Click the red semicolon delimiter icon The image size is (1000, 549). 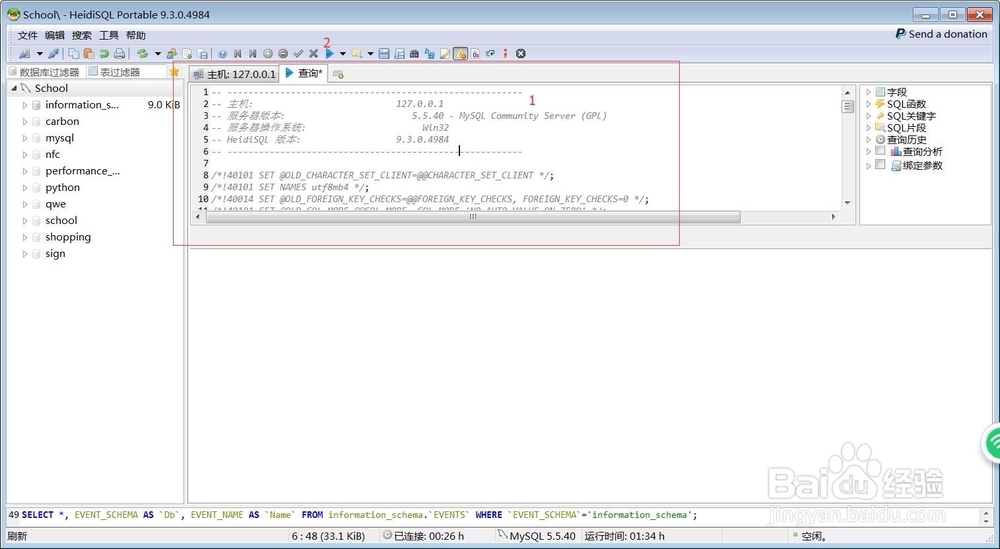click(x=505, y=54)
